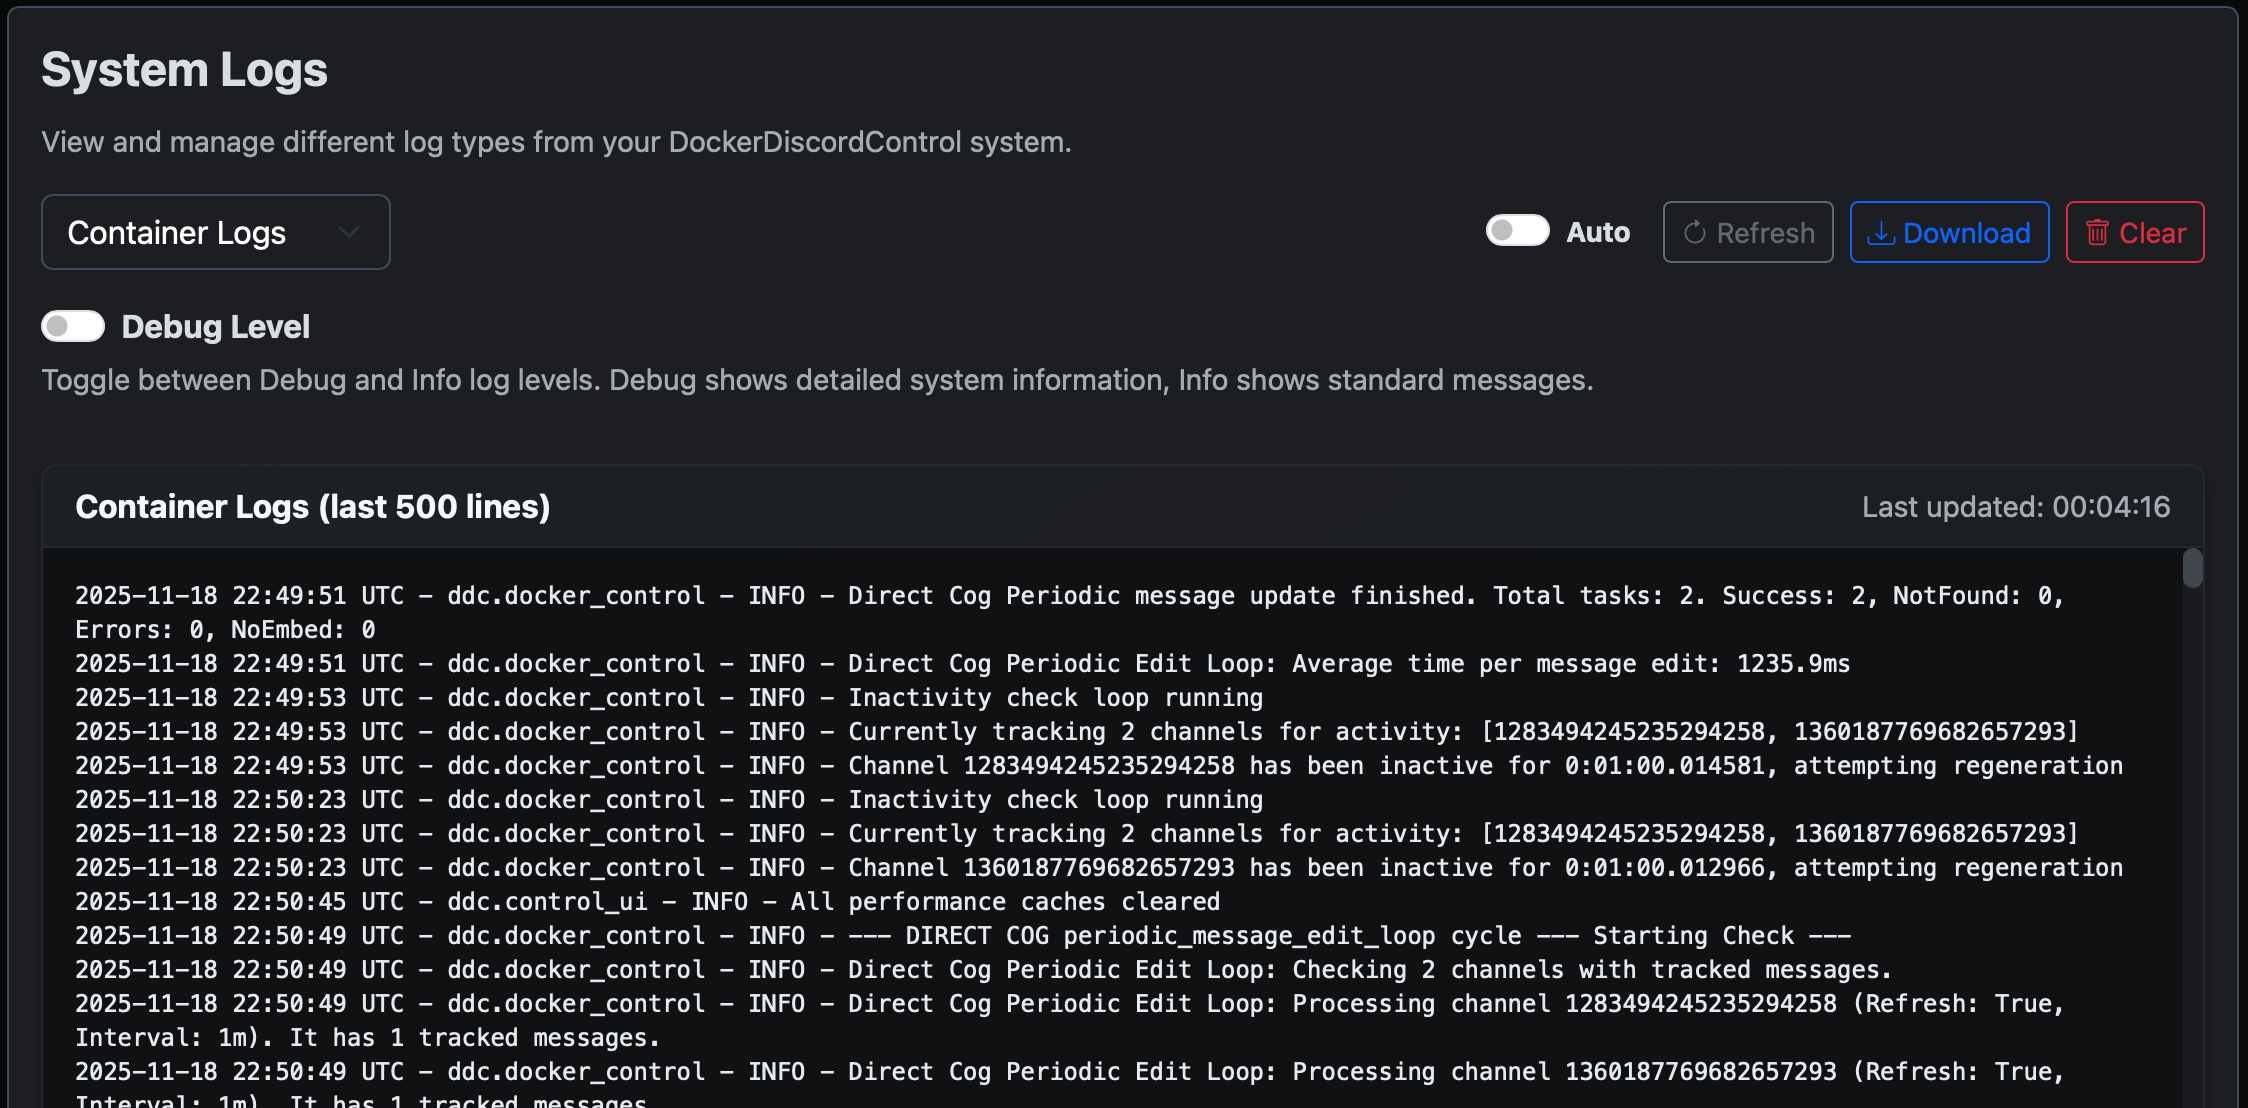The width and height of the screenshot is (2248, 1108).
Task: Clear the displayed logs
Action: click(x=2135, y=232)
